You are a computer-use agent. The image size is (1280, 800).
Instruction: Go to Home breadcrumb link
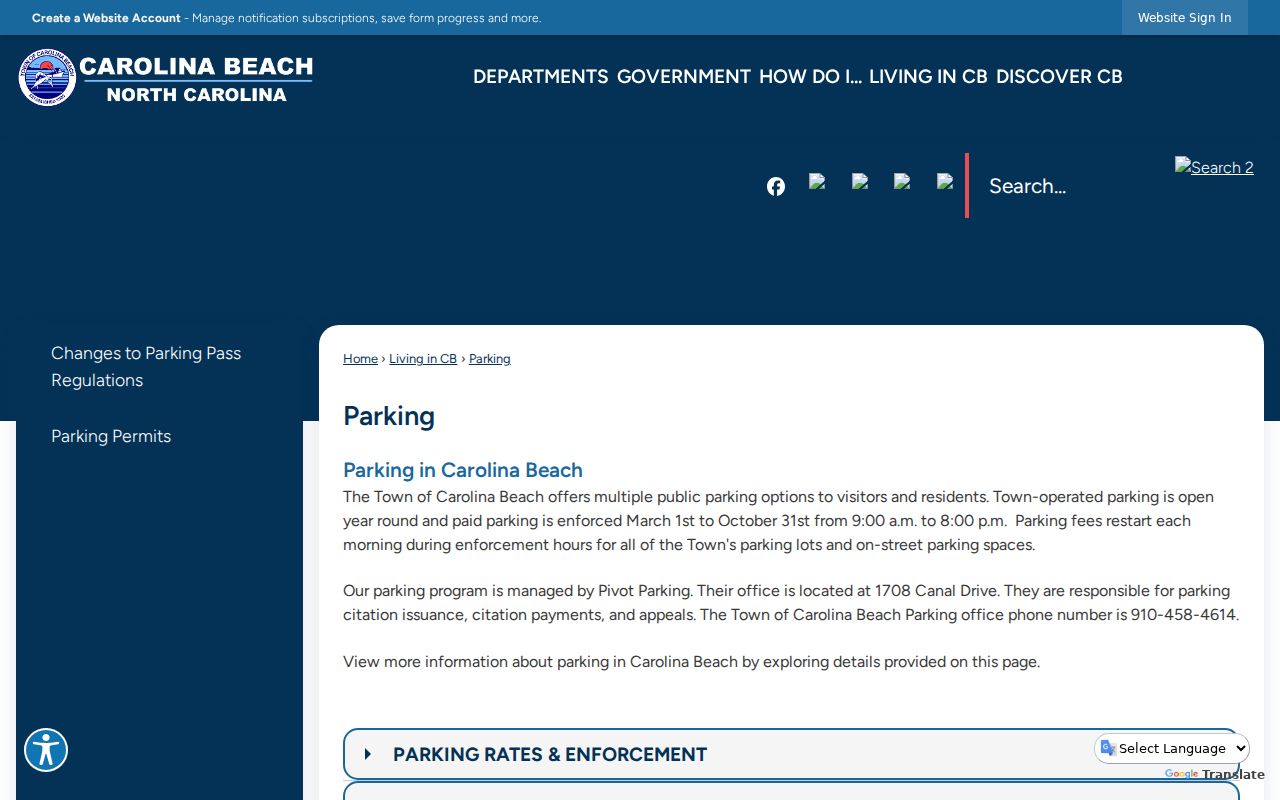pyautogui.click(x=360, y=359)
